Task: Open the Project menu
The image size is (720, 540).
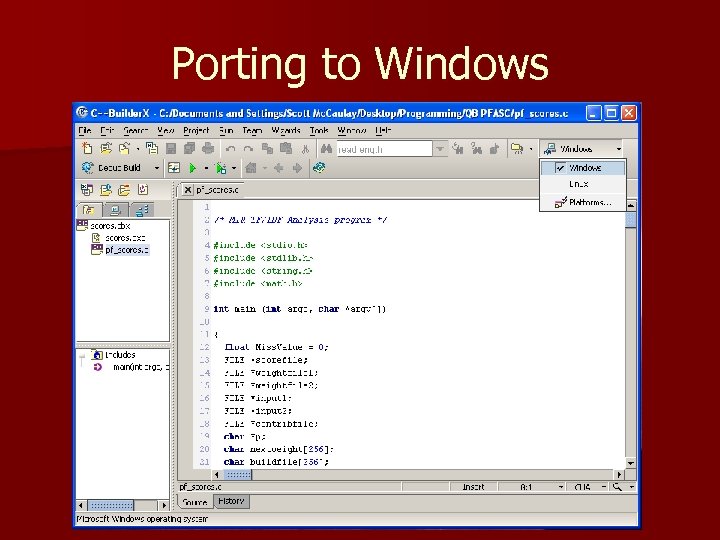Action: 196,131
